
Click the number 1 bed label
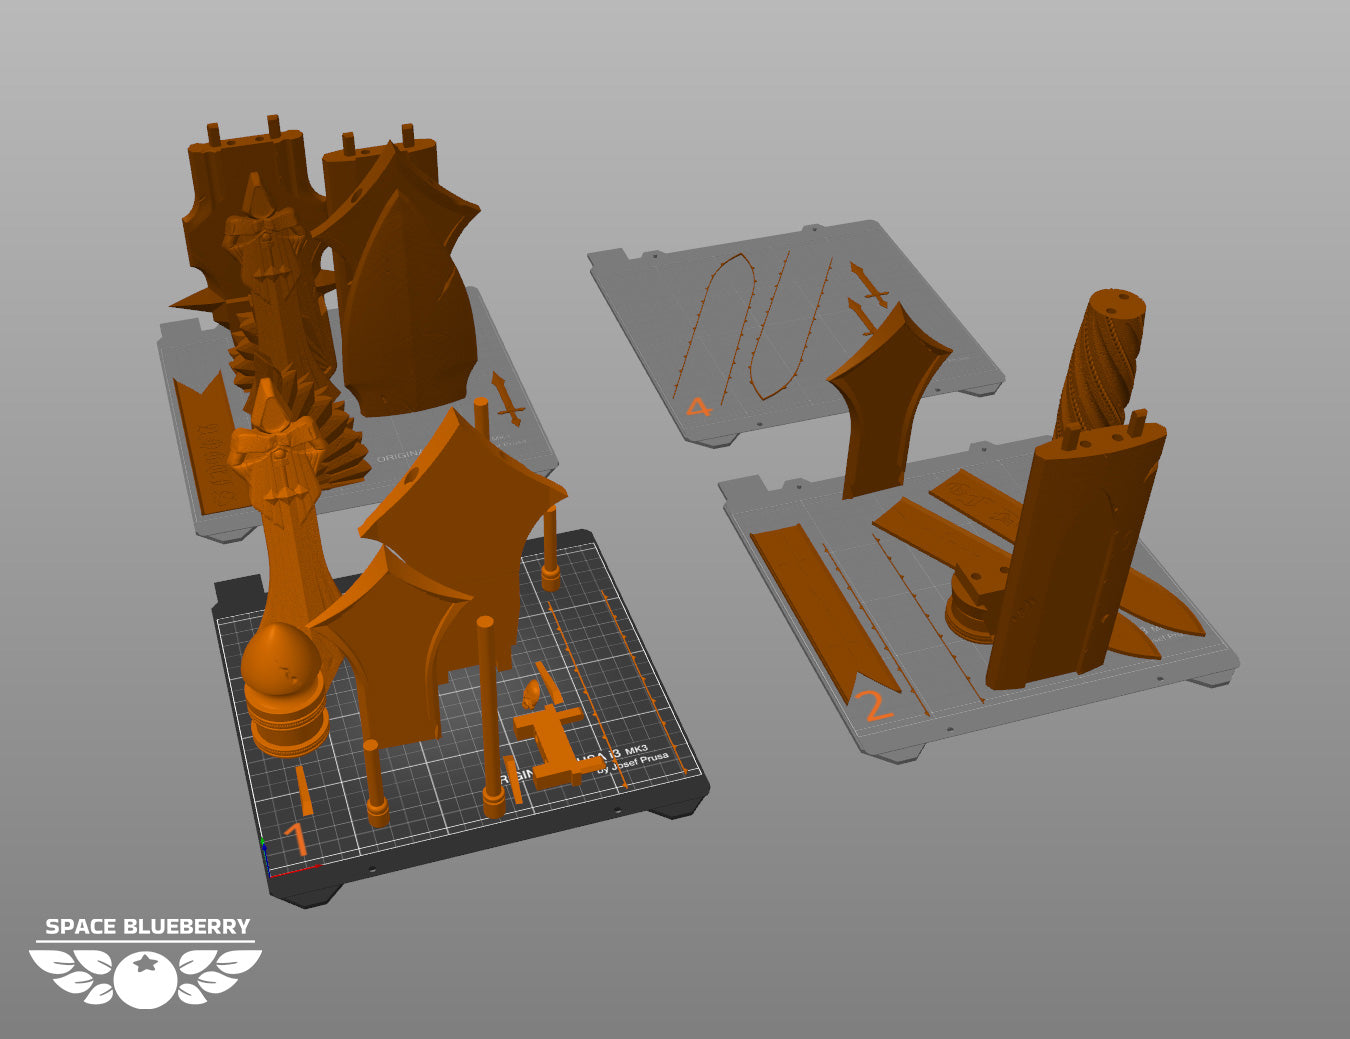pos(295,840)
